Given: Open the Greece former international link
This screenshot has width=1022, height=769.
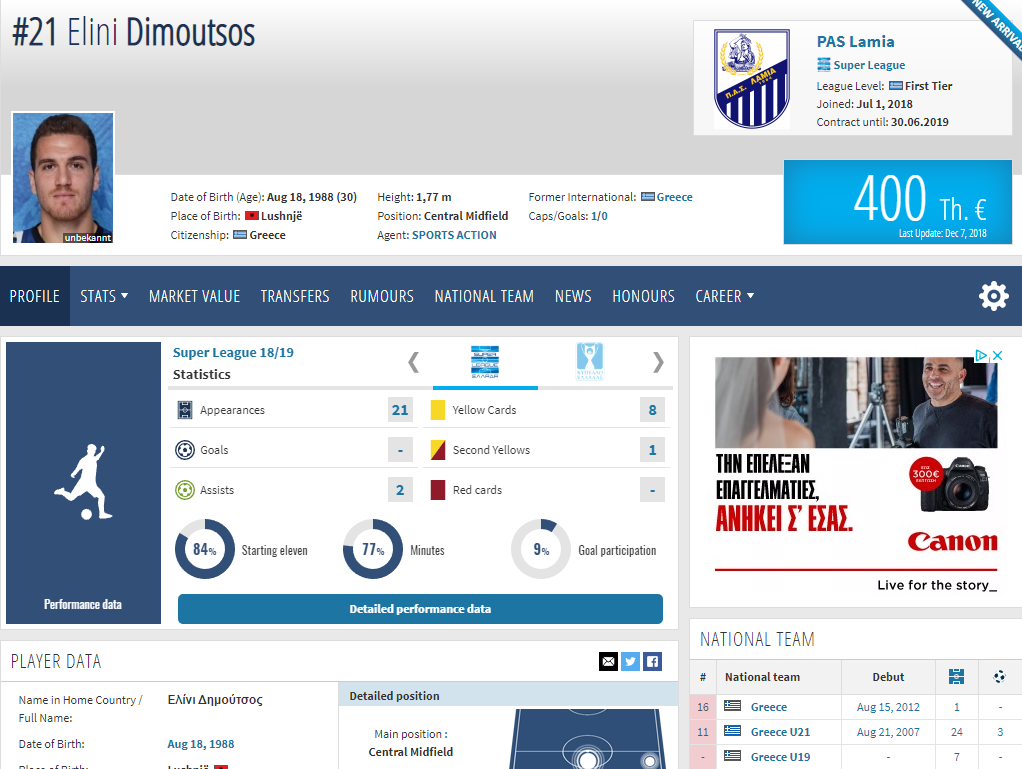Looking at the screenshot, I should point(675,197).
